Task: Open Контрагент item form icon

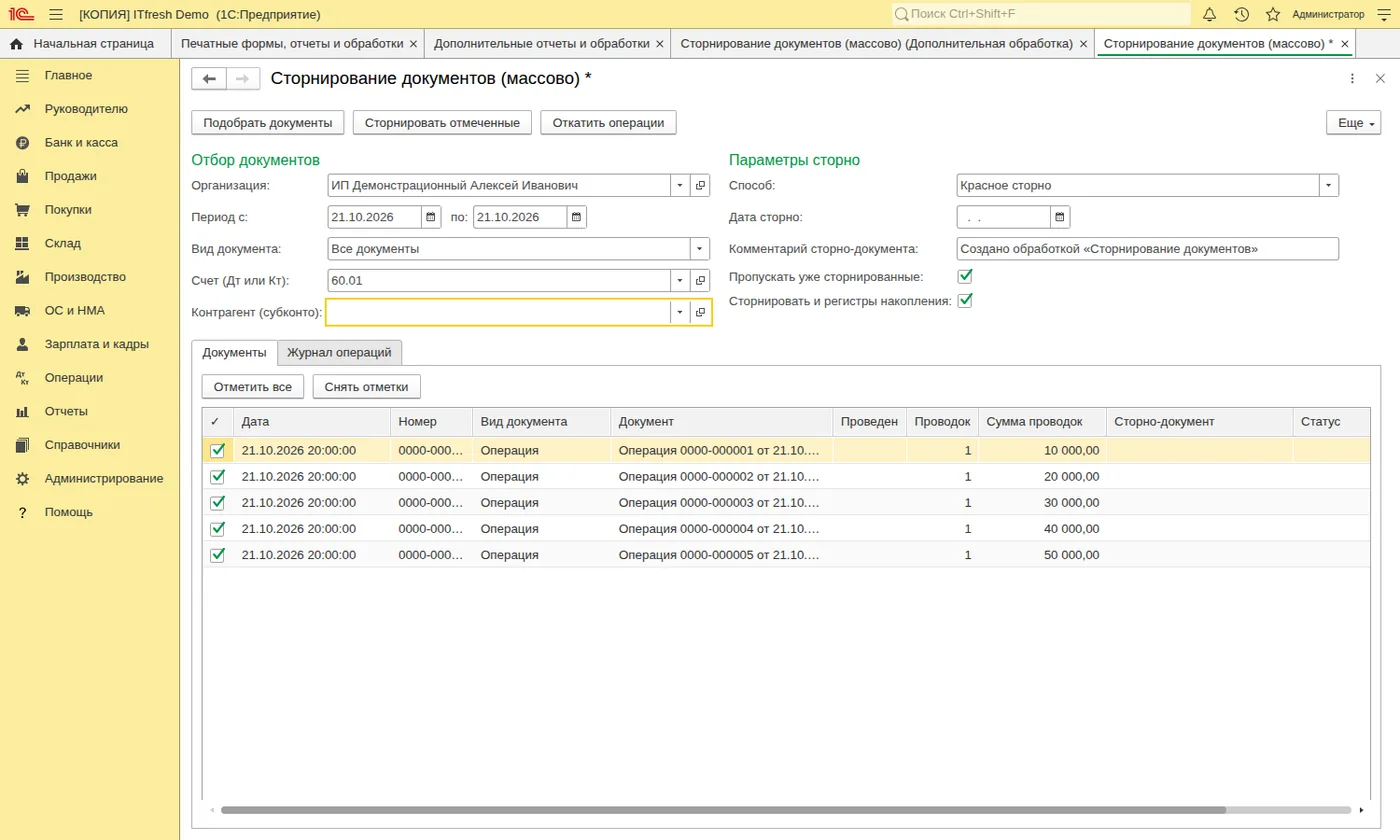Action: point(701,313)
